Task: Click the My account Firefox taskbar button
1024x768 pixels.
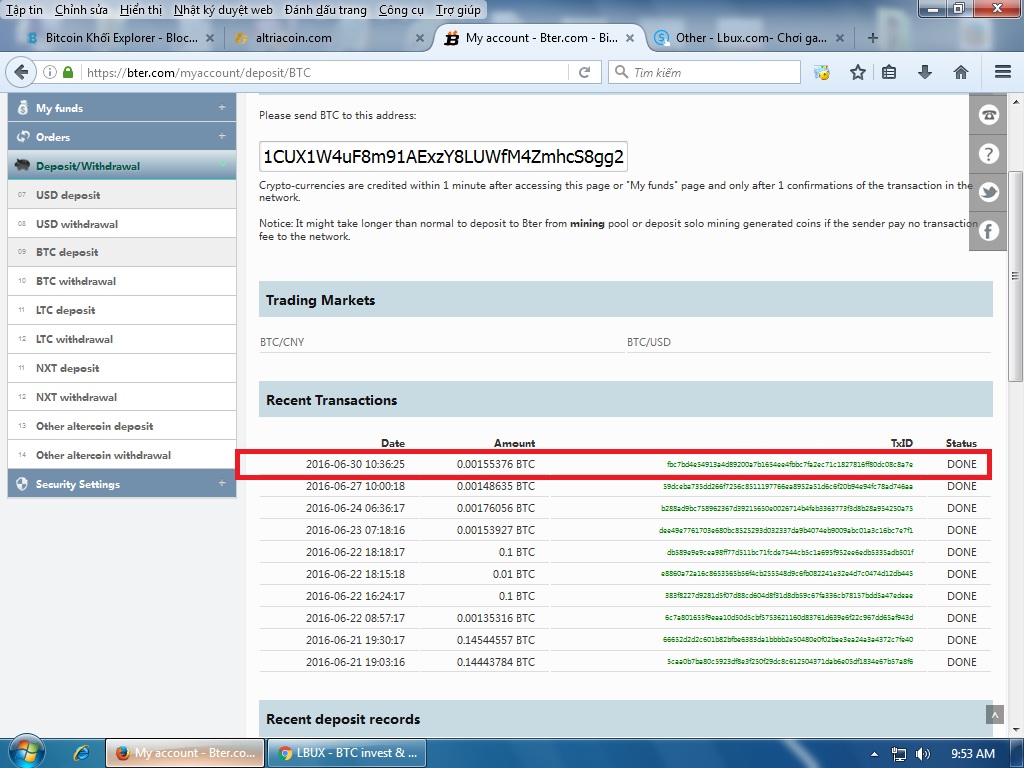Action: pos(185,753)
